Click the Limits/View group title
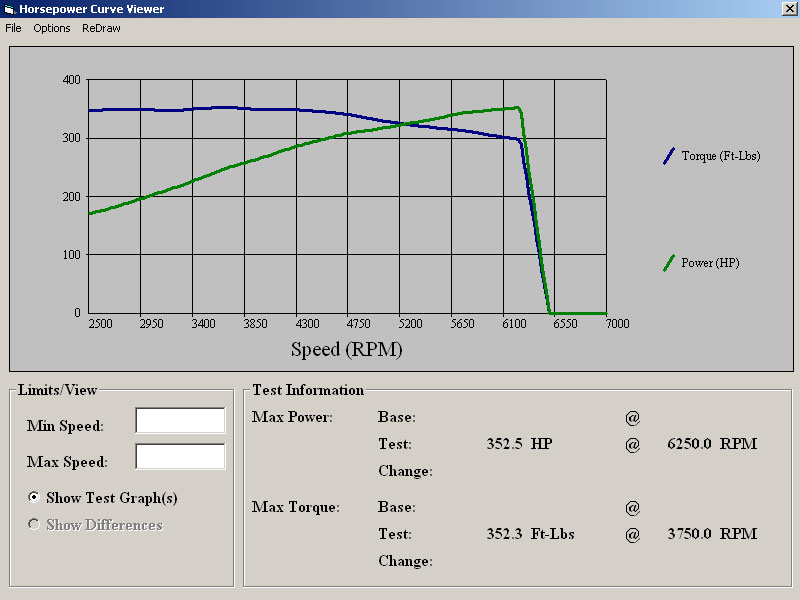This screenshot has width=800, height=600. pyautogui.click(x=57, y=390)
